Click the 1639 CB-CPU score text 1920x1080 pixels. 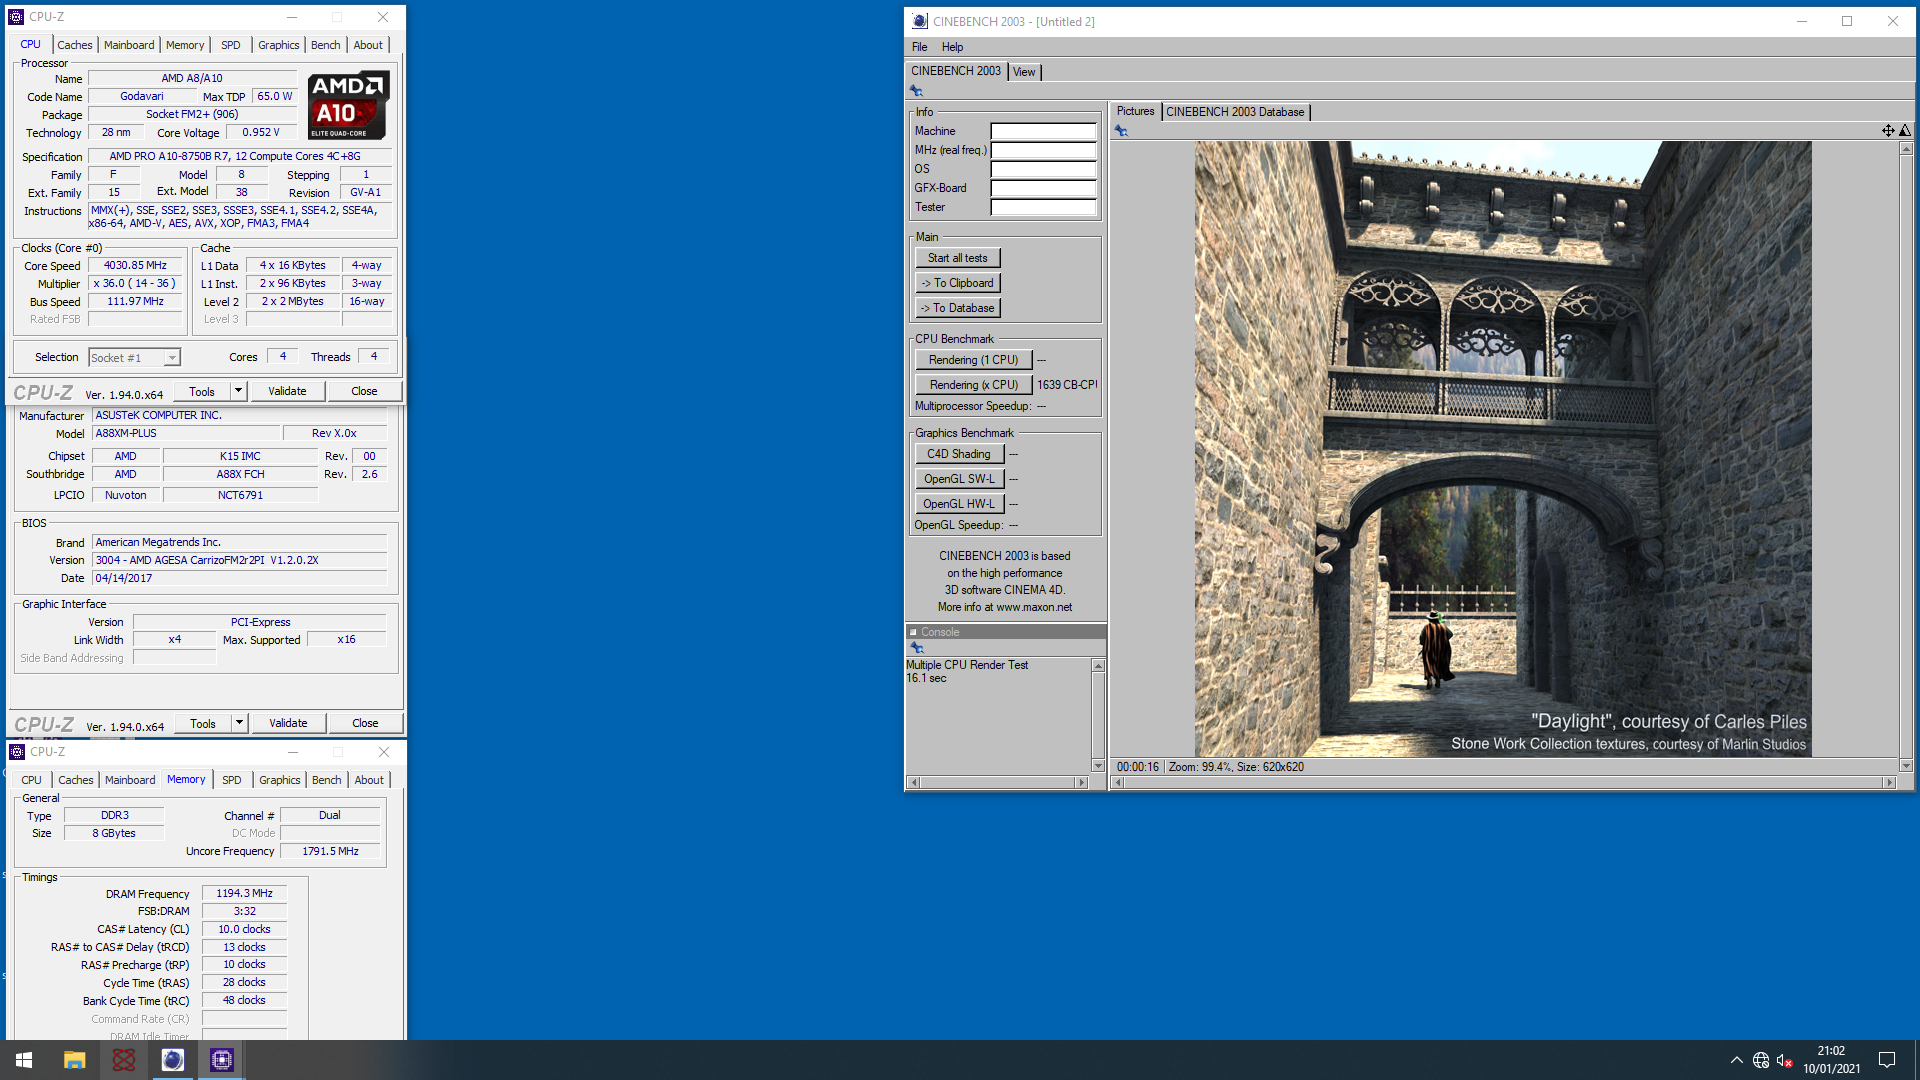click(1067, 385)
